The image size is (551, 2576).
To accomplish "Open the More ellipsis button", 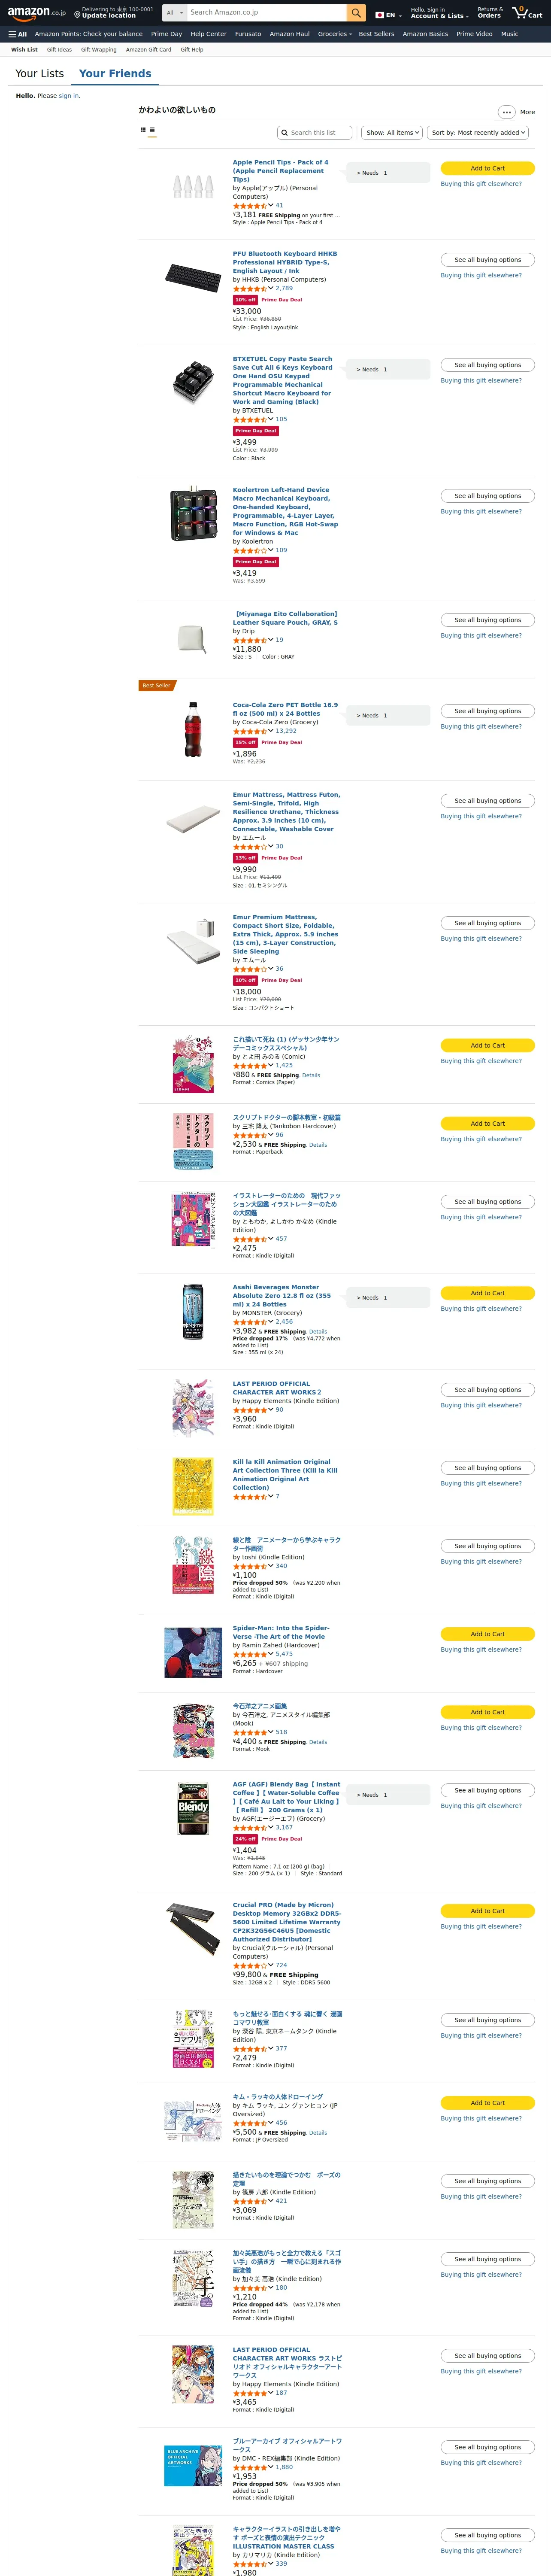I will pyautogui.click(x=506, y=112).
